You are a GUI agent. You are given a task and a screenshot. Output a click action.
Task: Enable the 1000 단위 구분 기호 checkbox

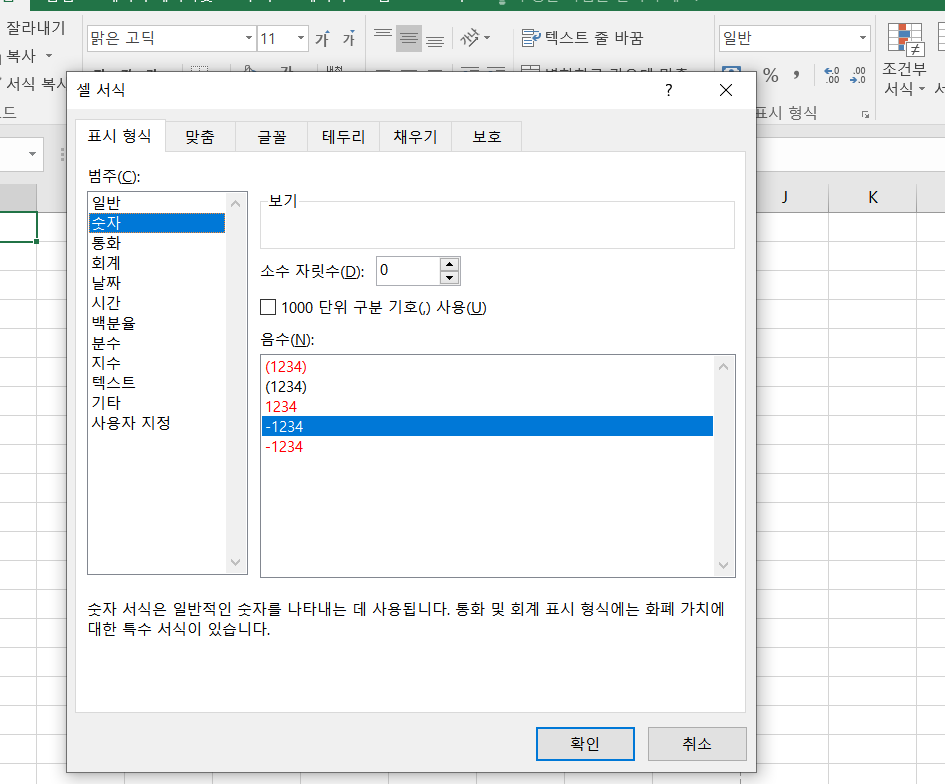click(268, 307)
